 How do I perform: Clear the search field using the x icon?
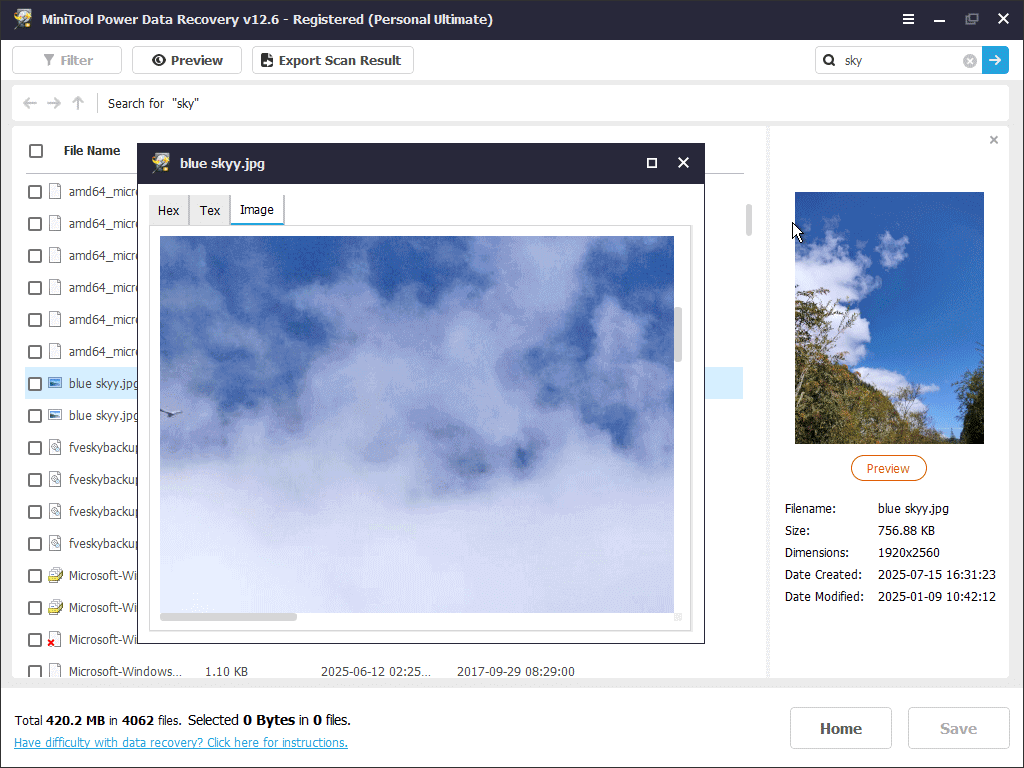967,60
